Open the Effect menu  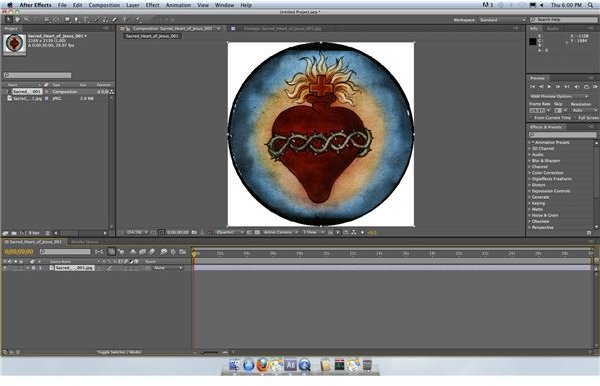[152, 5]
